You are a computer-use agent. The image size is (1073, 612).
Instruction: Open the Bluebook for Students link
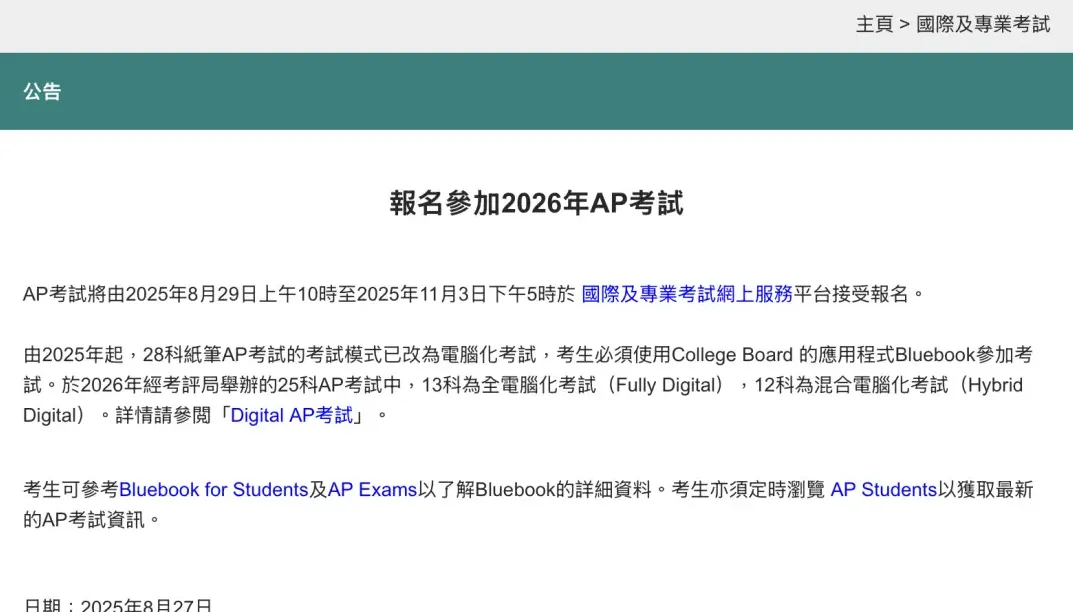point(214,490)
